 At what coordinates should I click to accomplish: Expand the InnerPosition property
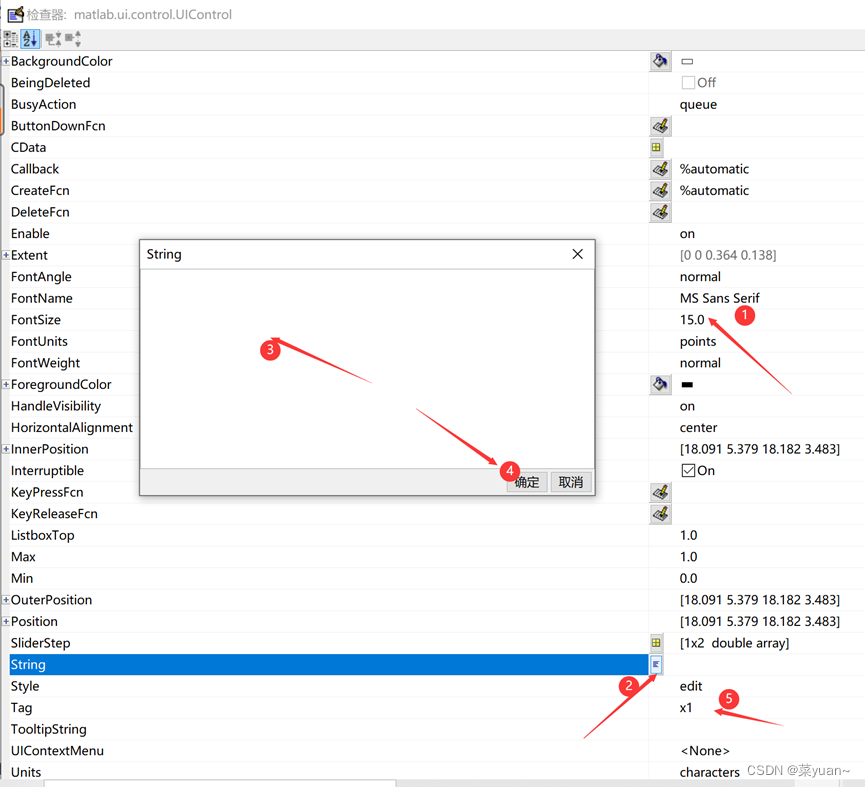[6, 449]
